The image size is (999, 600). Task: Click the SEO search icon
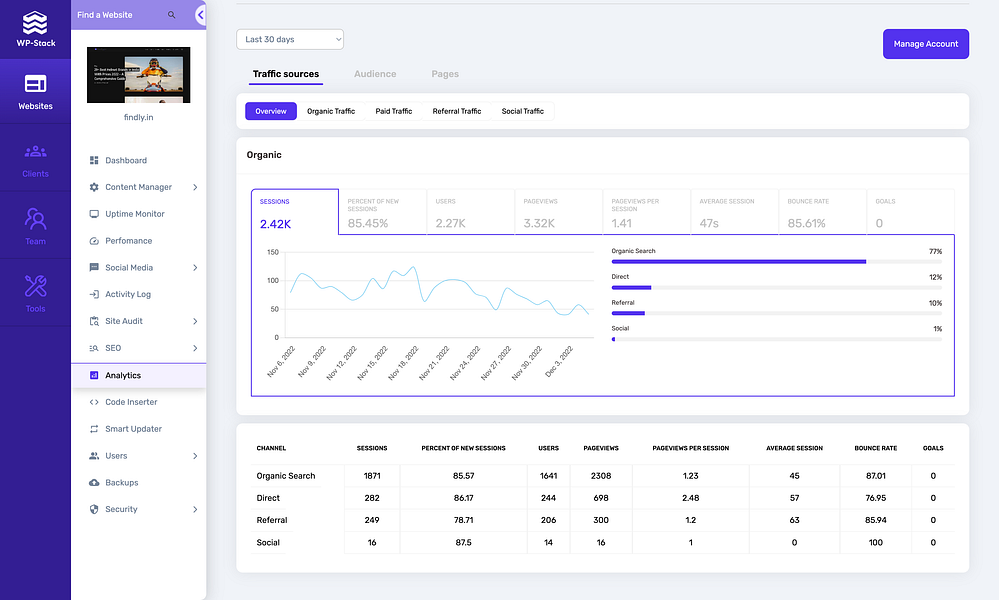click(94, 348)
